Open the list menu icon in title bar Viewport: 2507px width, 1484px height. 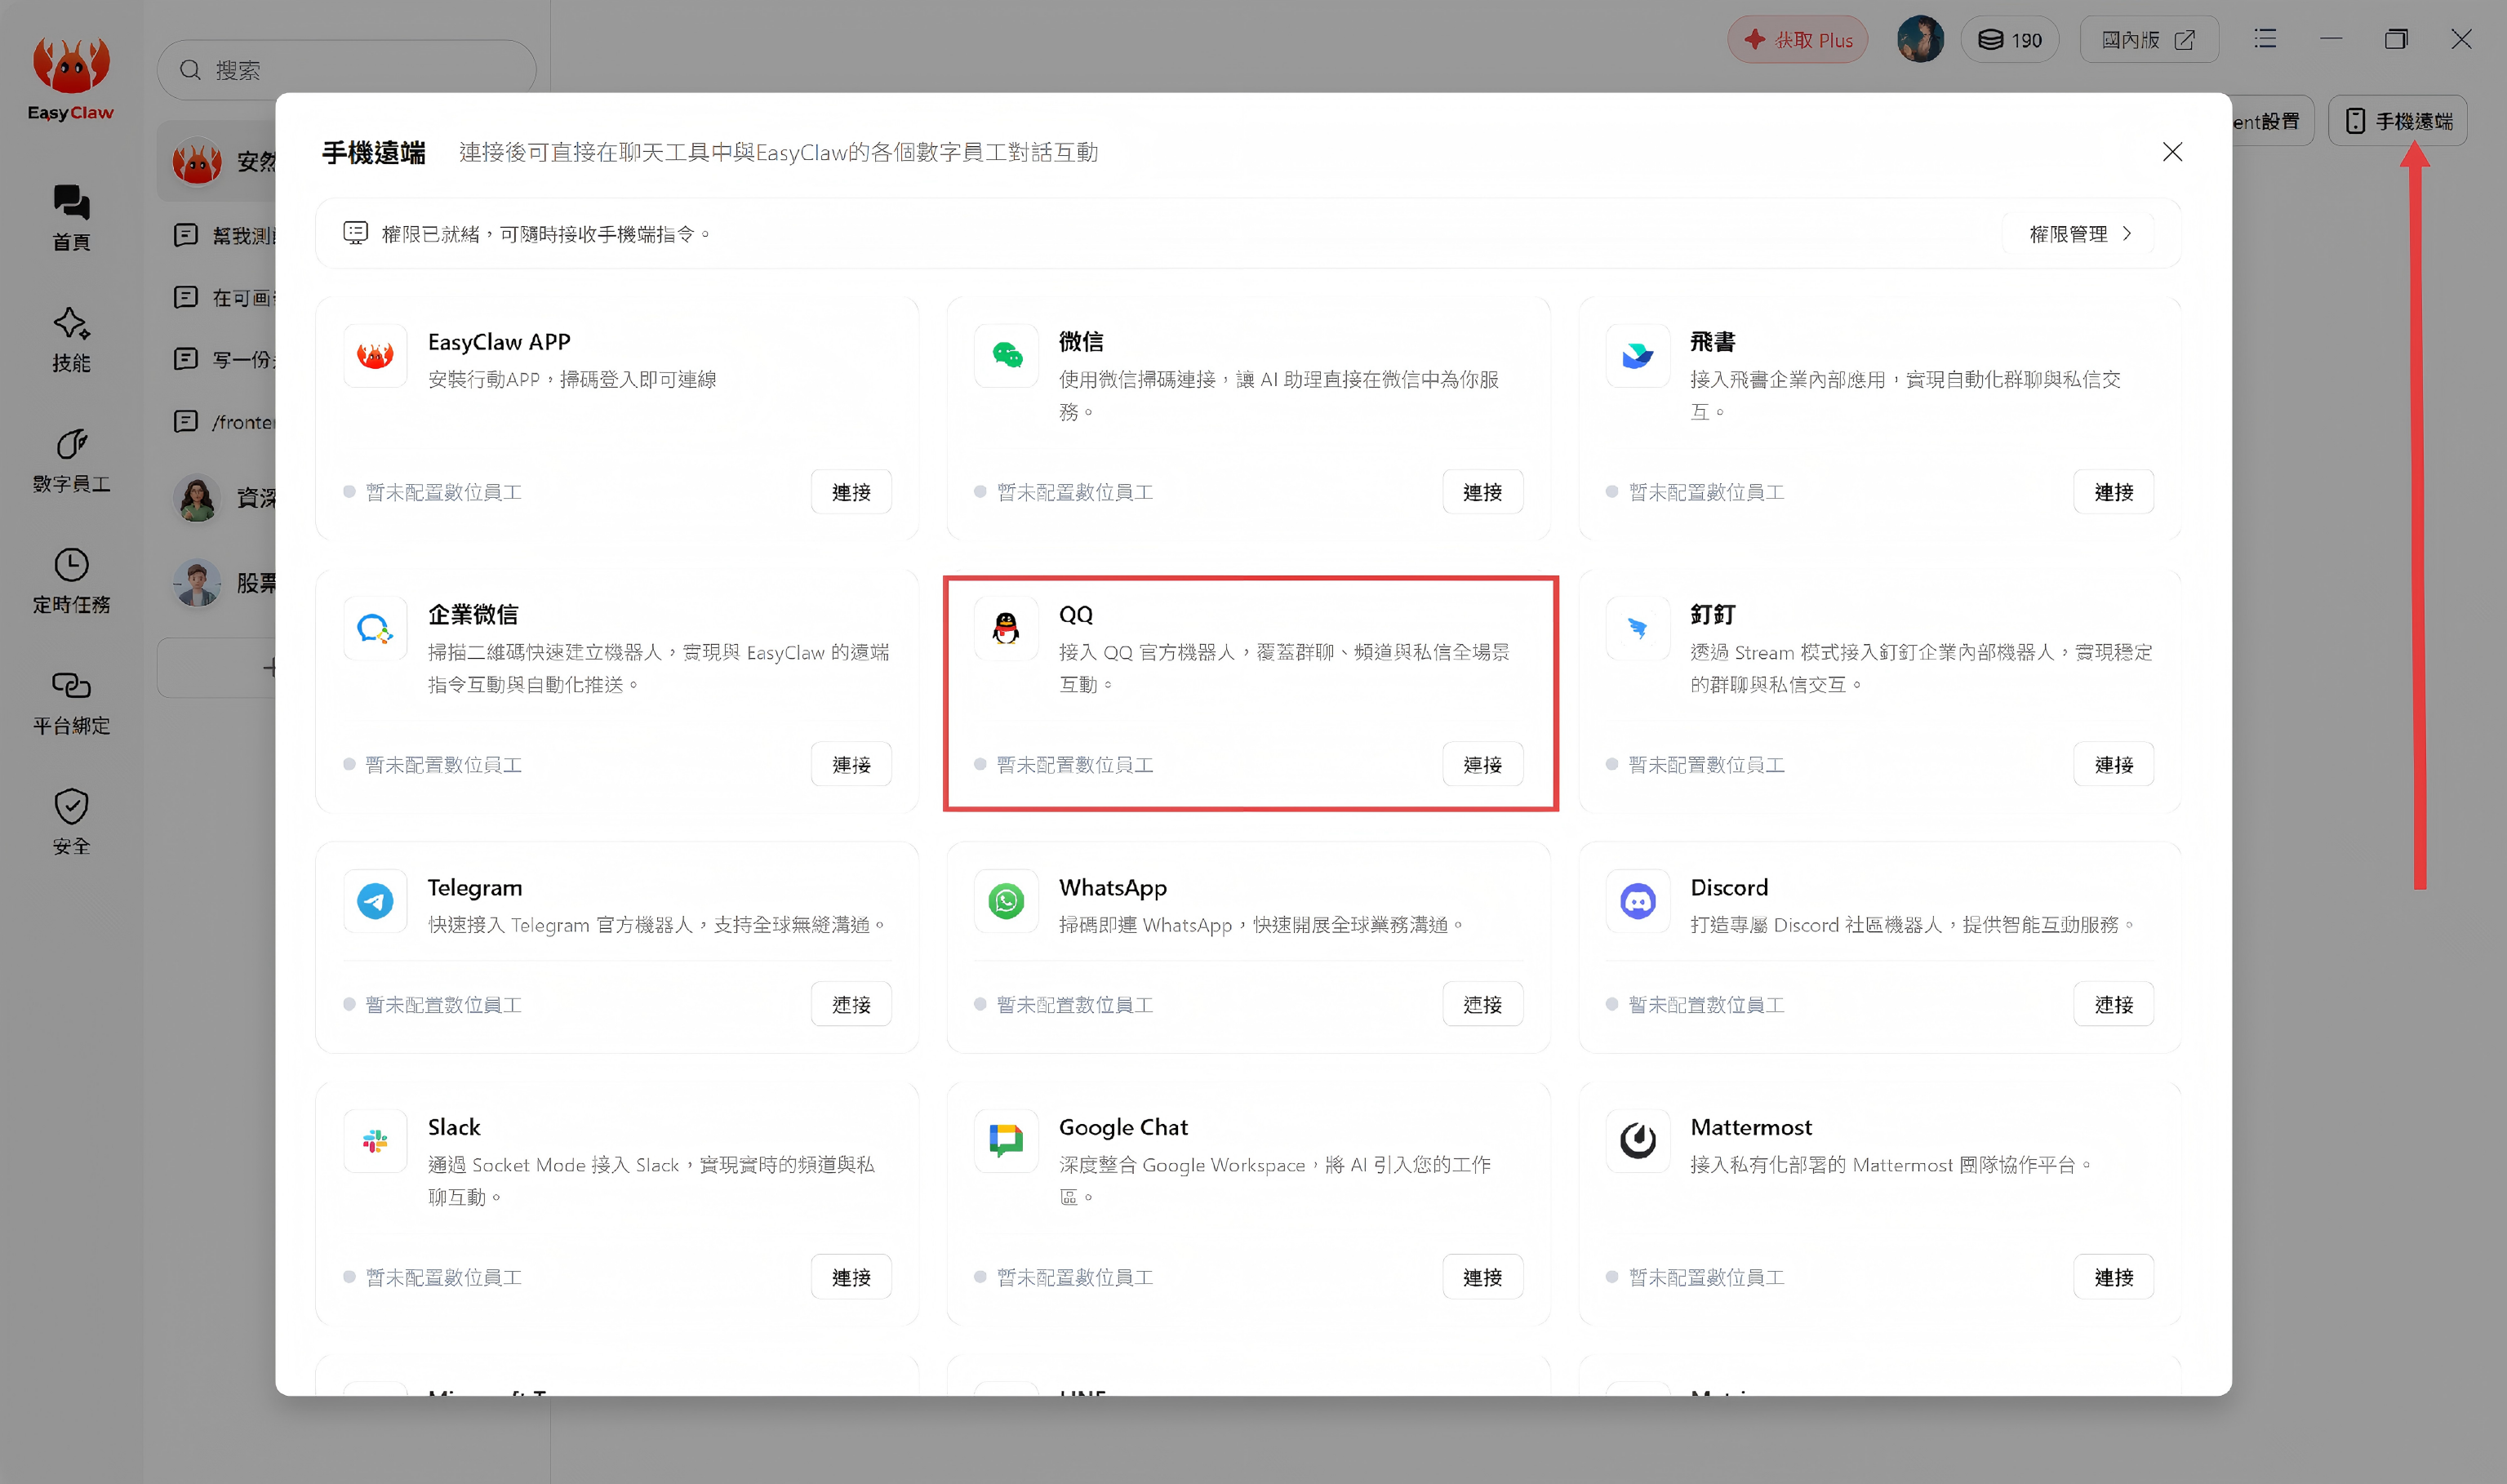tap(2265, 39)
